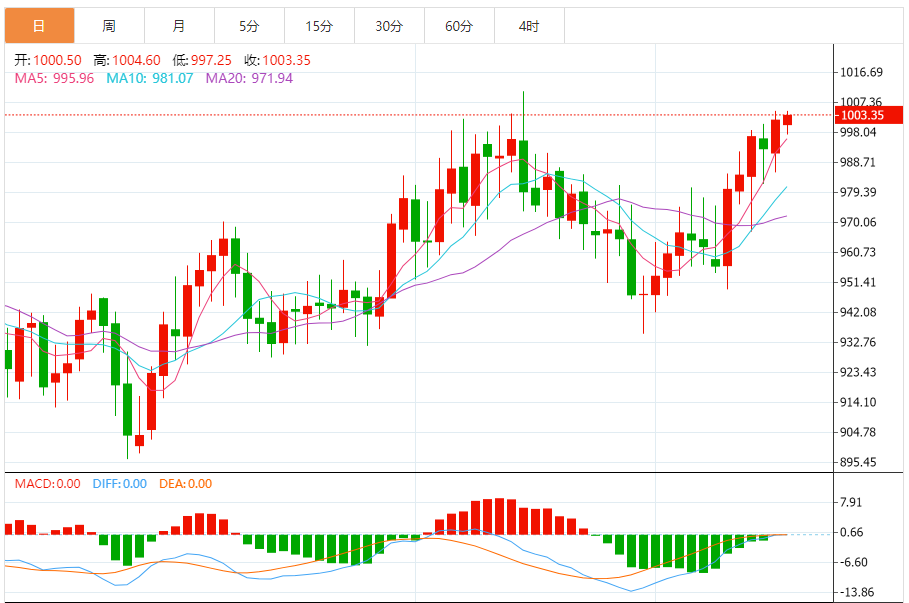Select the 15分 timeframe tab
The height and width of the screenshot is (603, 909).
(319, 26)
